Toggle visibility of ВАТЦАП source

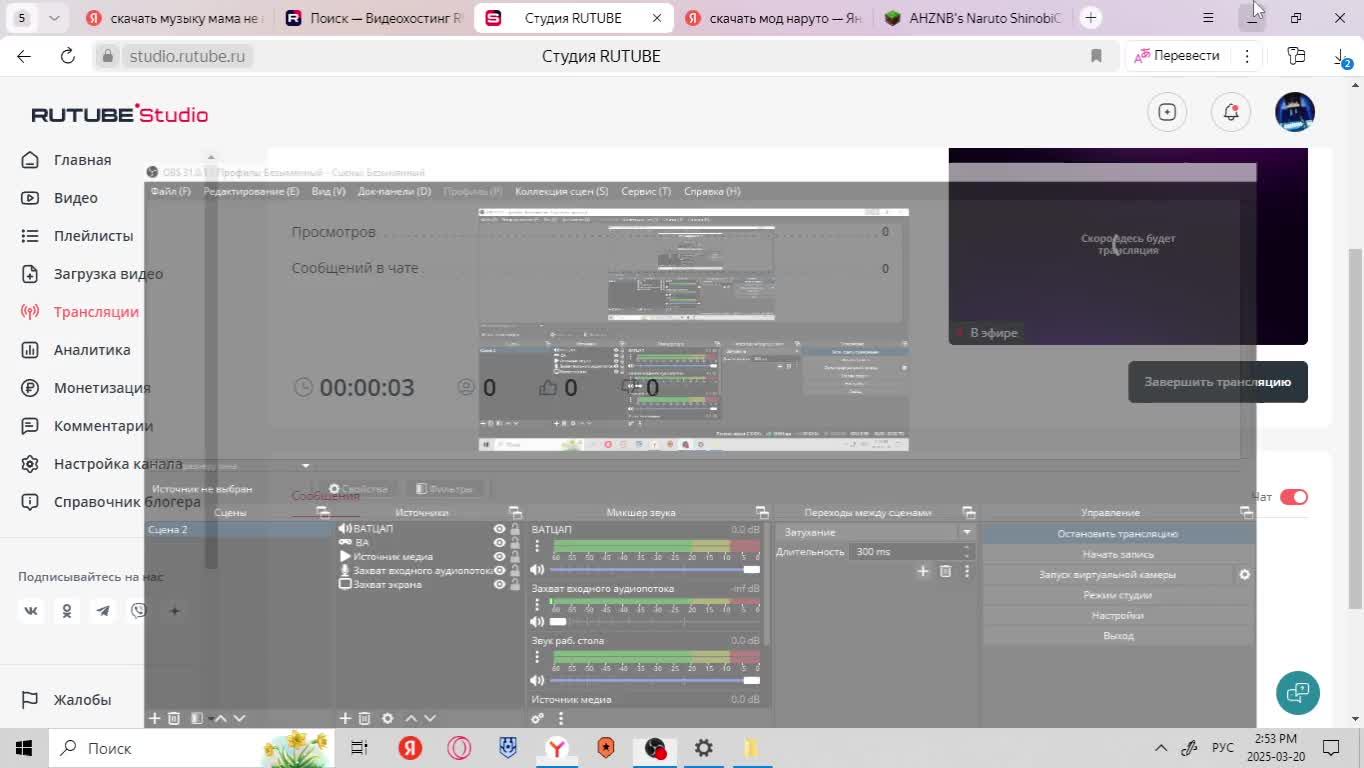pyautogui.click(x=499, y=529)
